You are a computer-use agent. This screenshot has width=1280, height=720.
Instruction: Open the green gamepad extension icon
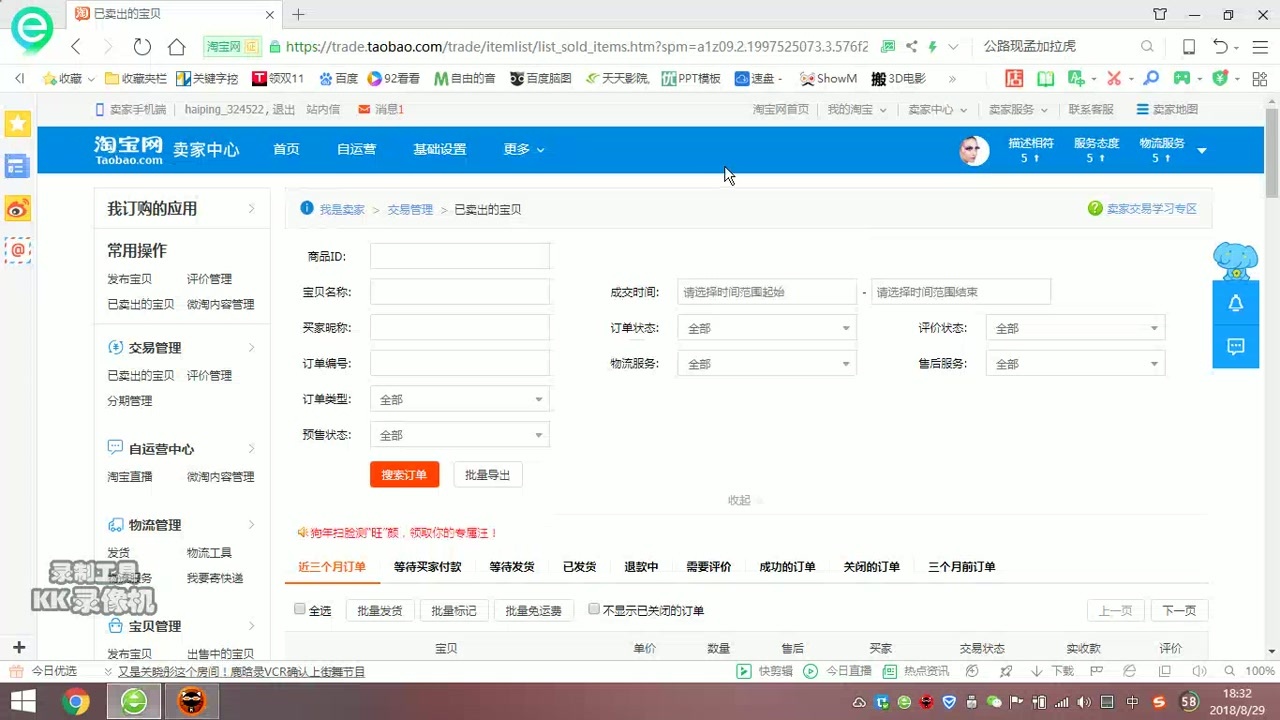[1182, 78]
